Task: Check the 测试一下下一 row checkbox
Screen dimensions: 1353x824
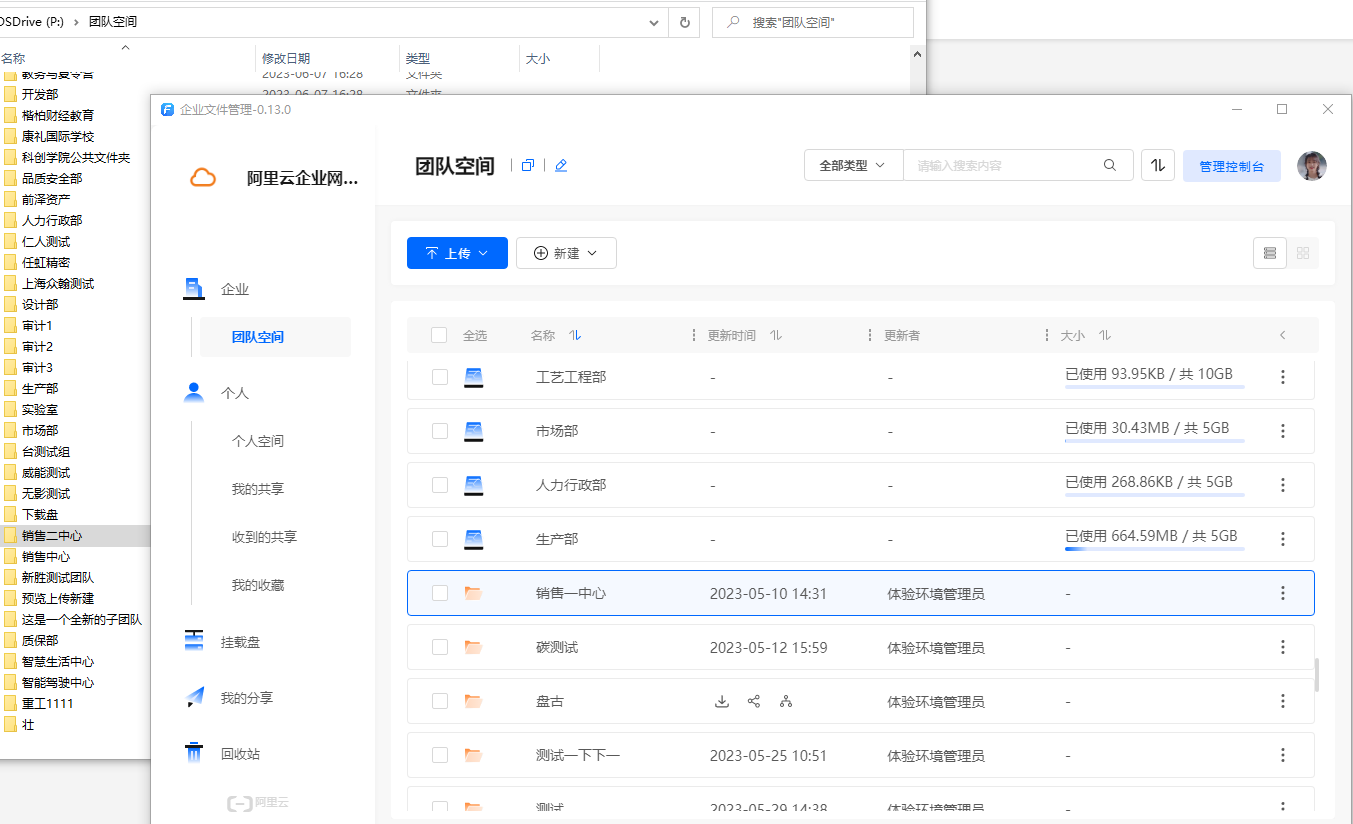Action: 439,755
